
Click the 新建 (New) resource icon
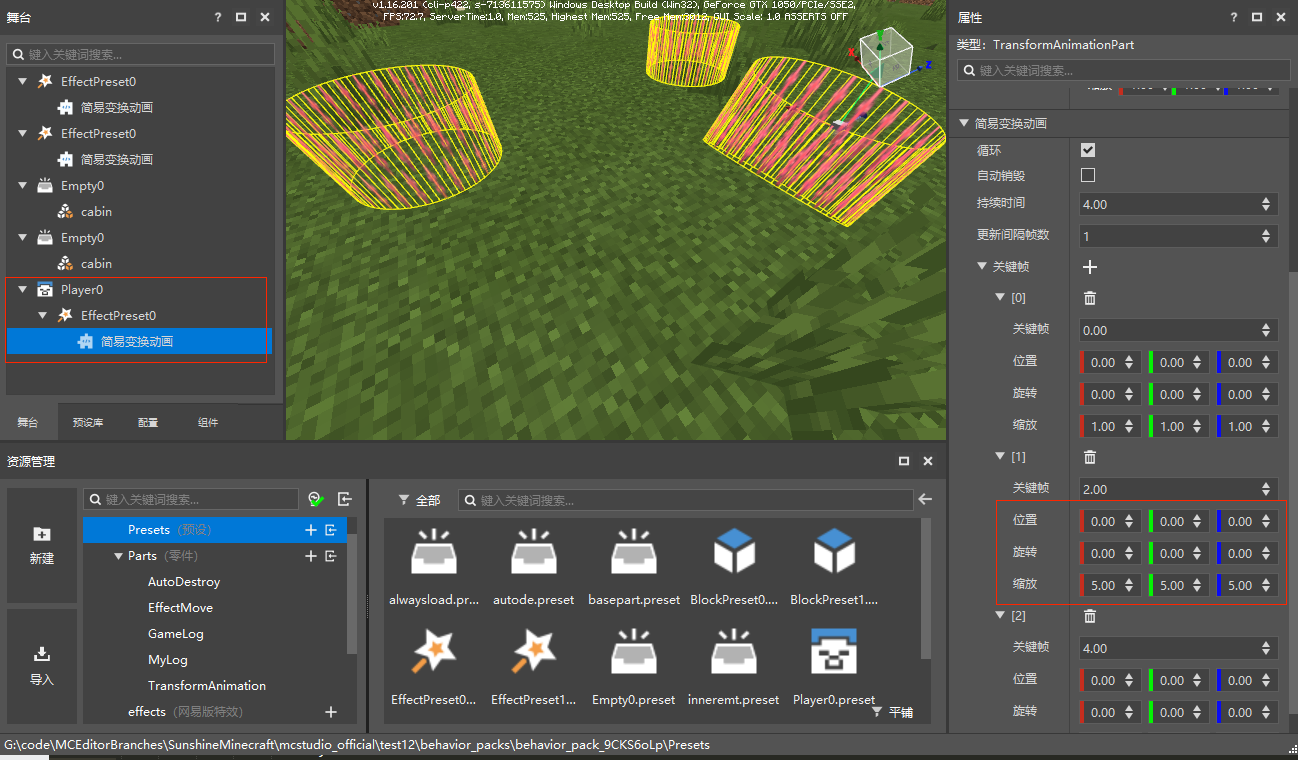(42, 544)
